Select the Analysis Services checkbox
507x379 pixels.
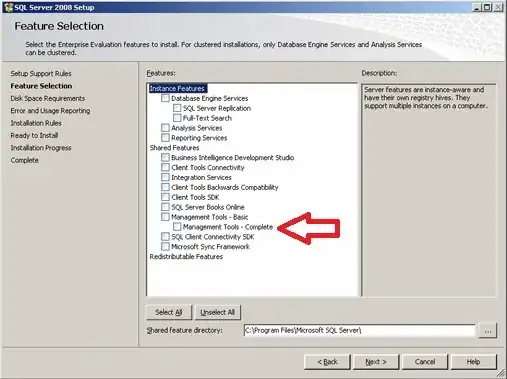(165, 128)
